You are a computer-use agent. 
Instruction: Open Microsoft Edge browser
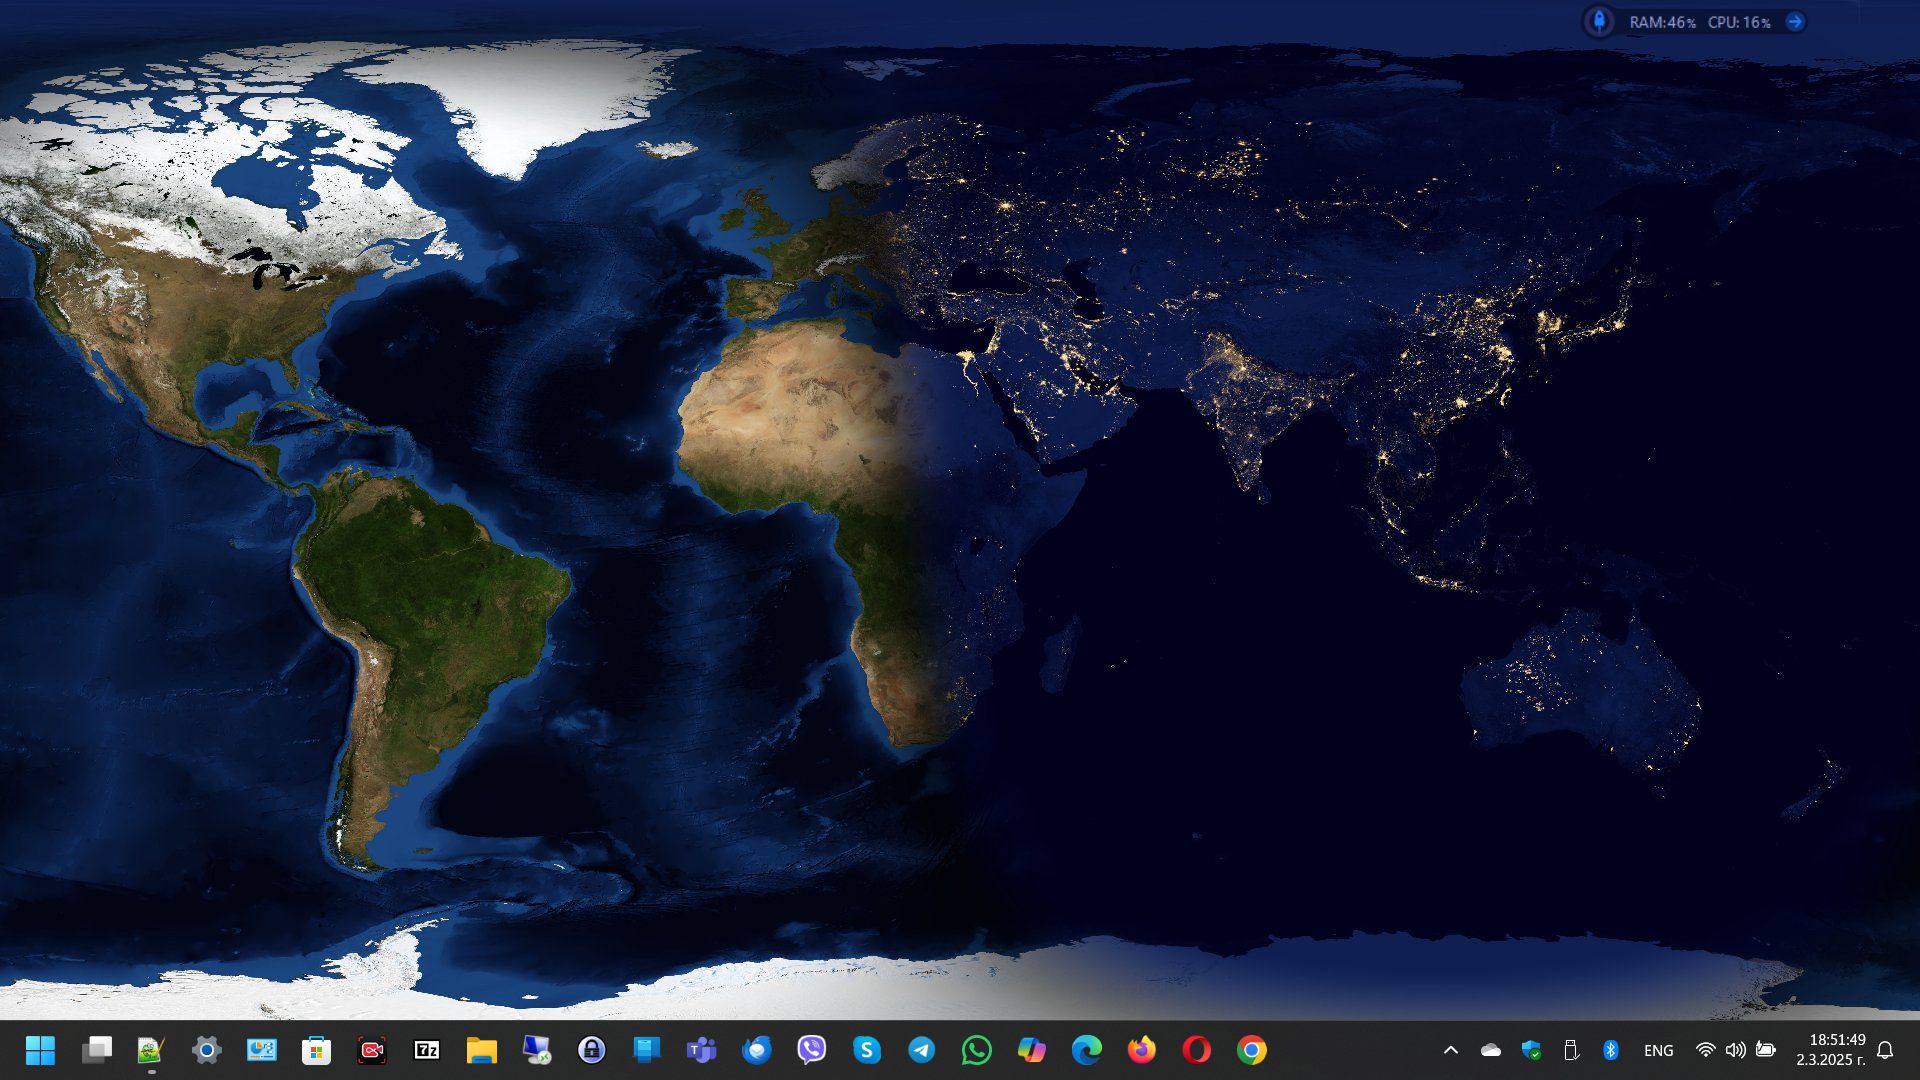pyautogui.click(x=1087, y=1050)
